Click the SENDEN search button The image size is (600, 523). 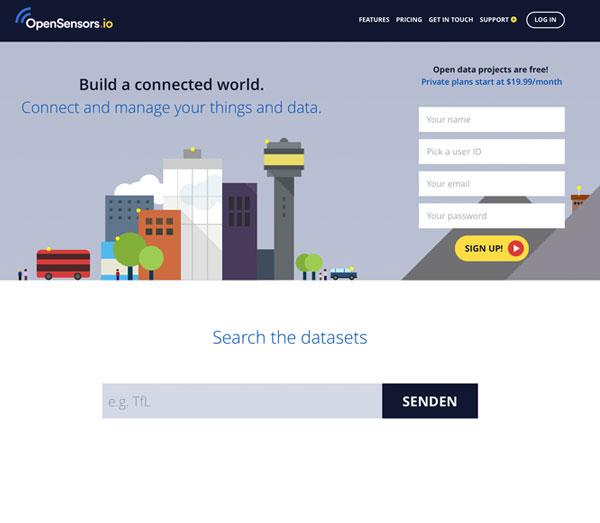430,401
